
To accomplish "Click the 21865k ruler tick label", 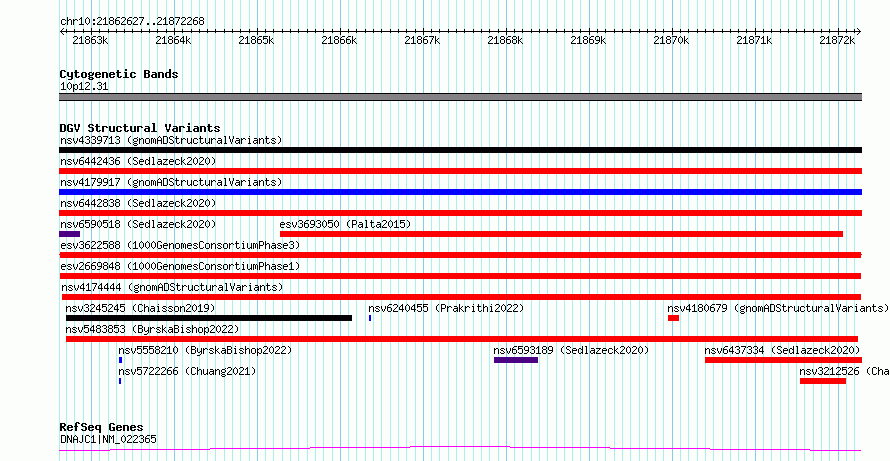I will point(257,40).
